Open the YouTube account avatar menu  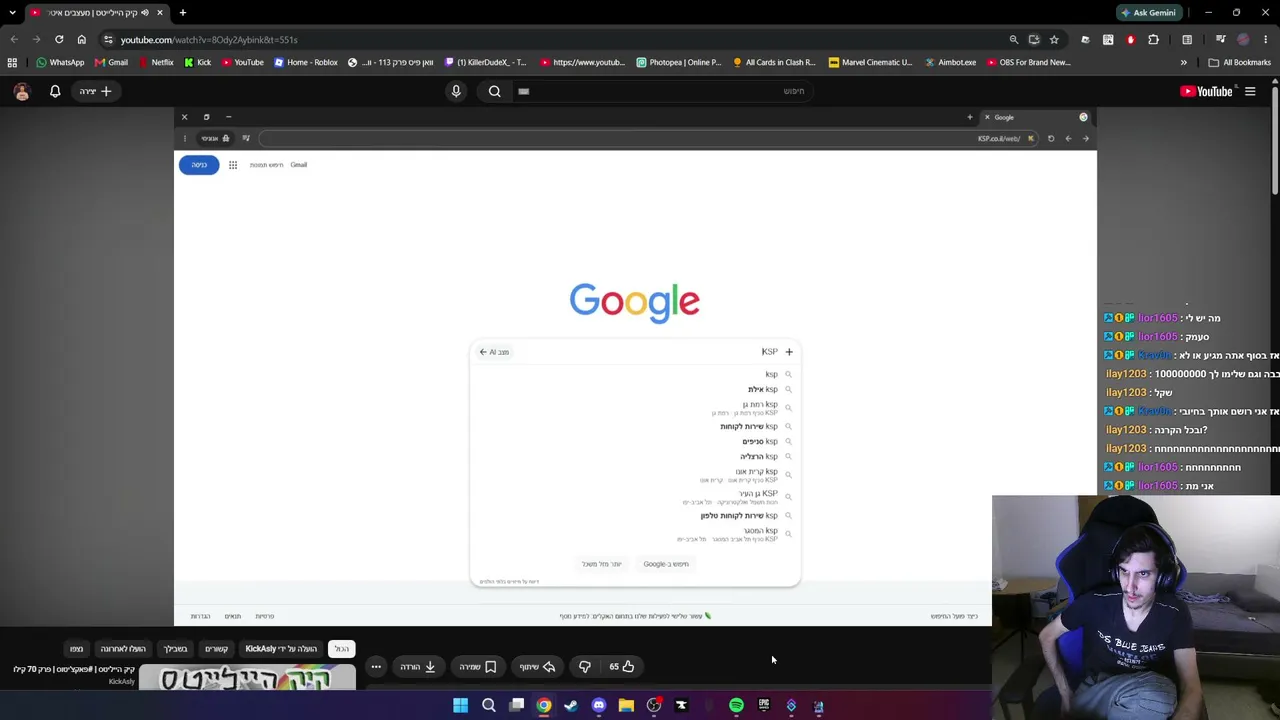tap(22, 91)
